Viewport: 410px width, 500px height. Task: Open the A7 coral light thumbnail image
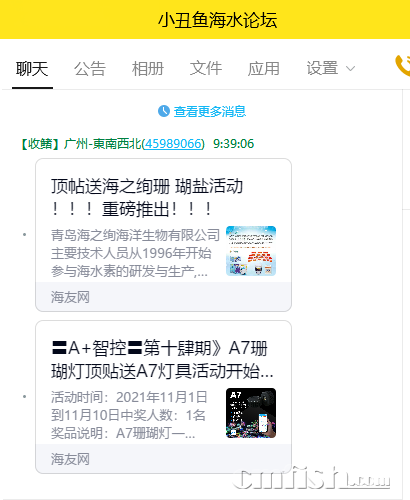pyautogui.click(x=251, y=413)
